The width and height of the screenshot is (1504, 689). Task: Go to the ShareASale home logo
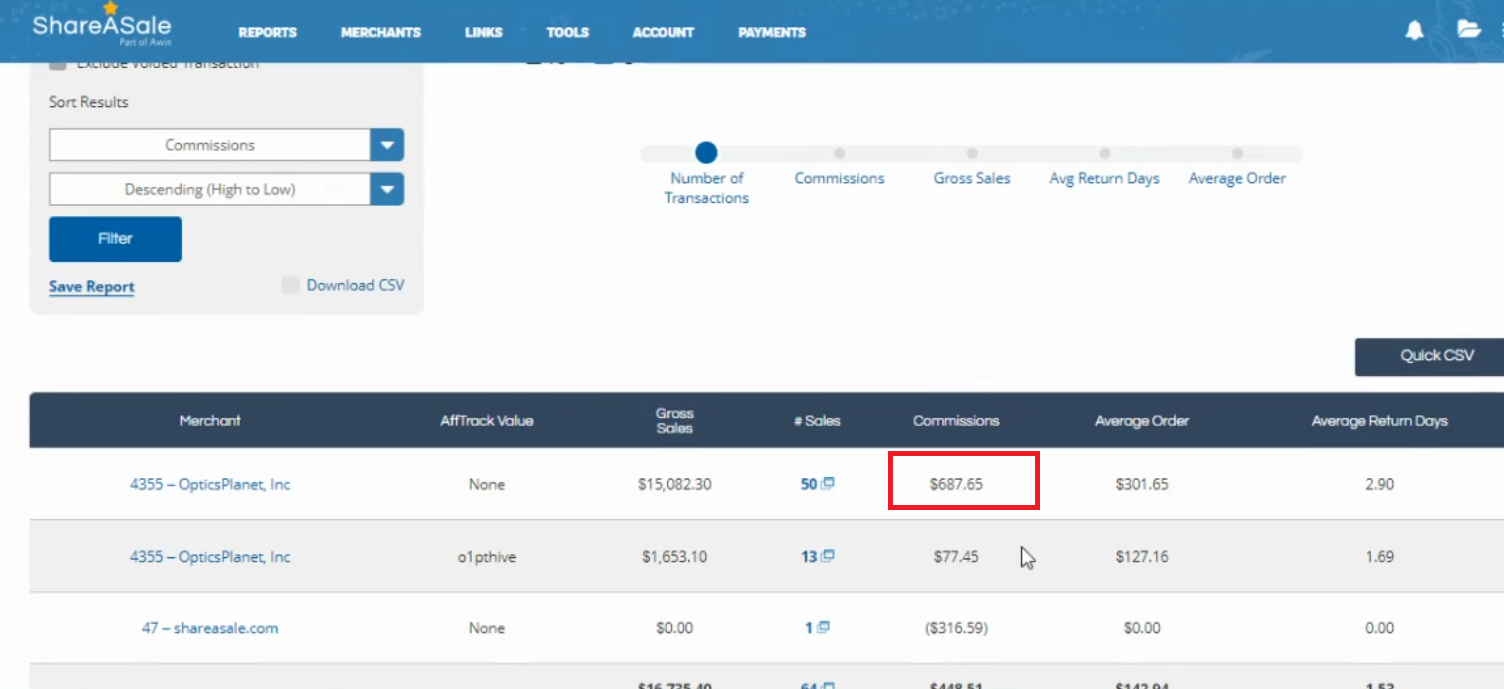[x=101, y=23]
